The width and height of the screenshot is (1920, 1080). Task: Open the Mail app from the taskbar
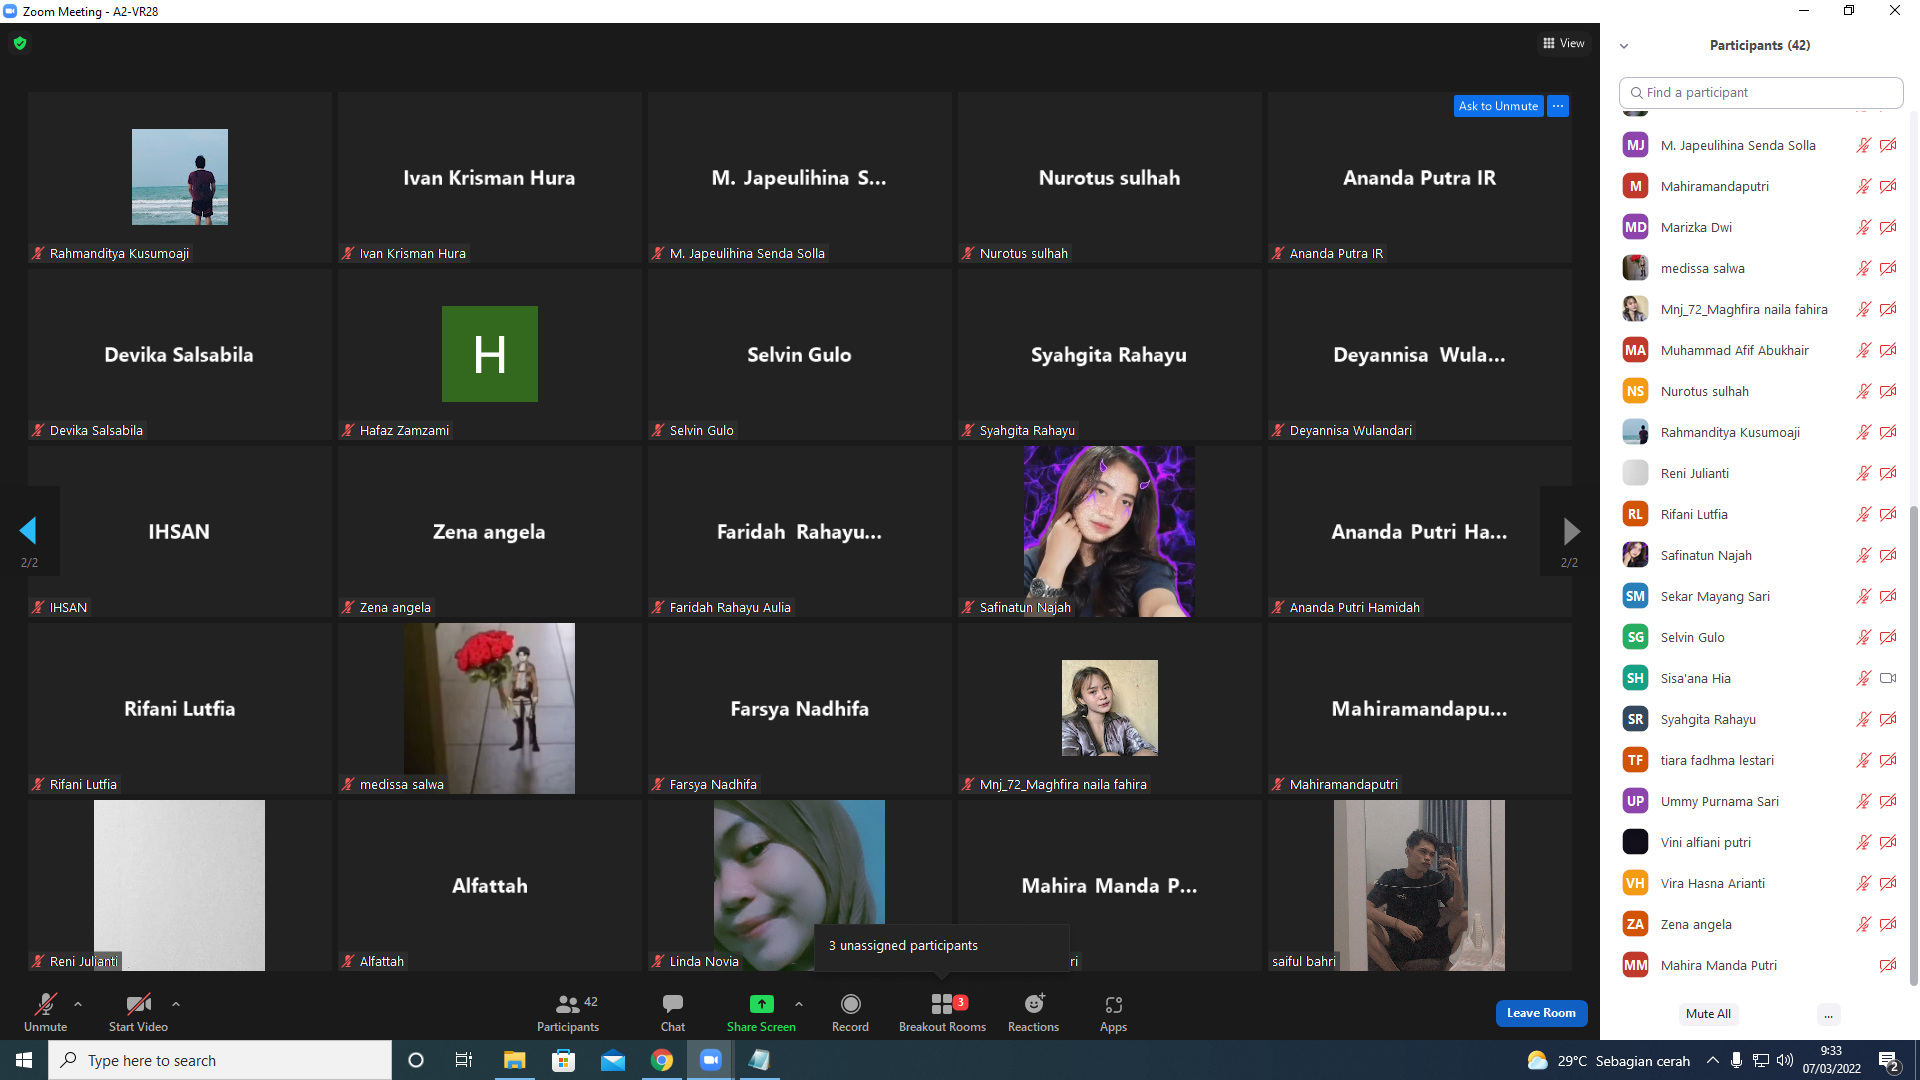click(613, 1060)
